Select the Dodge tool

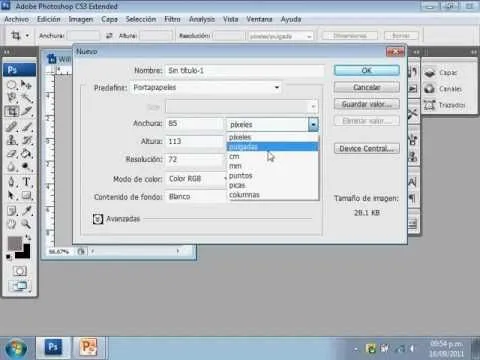click(x=27, y=166)
